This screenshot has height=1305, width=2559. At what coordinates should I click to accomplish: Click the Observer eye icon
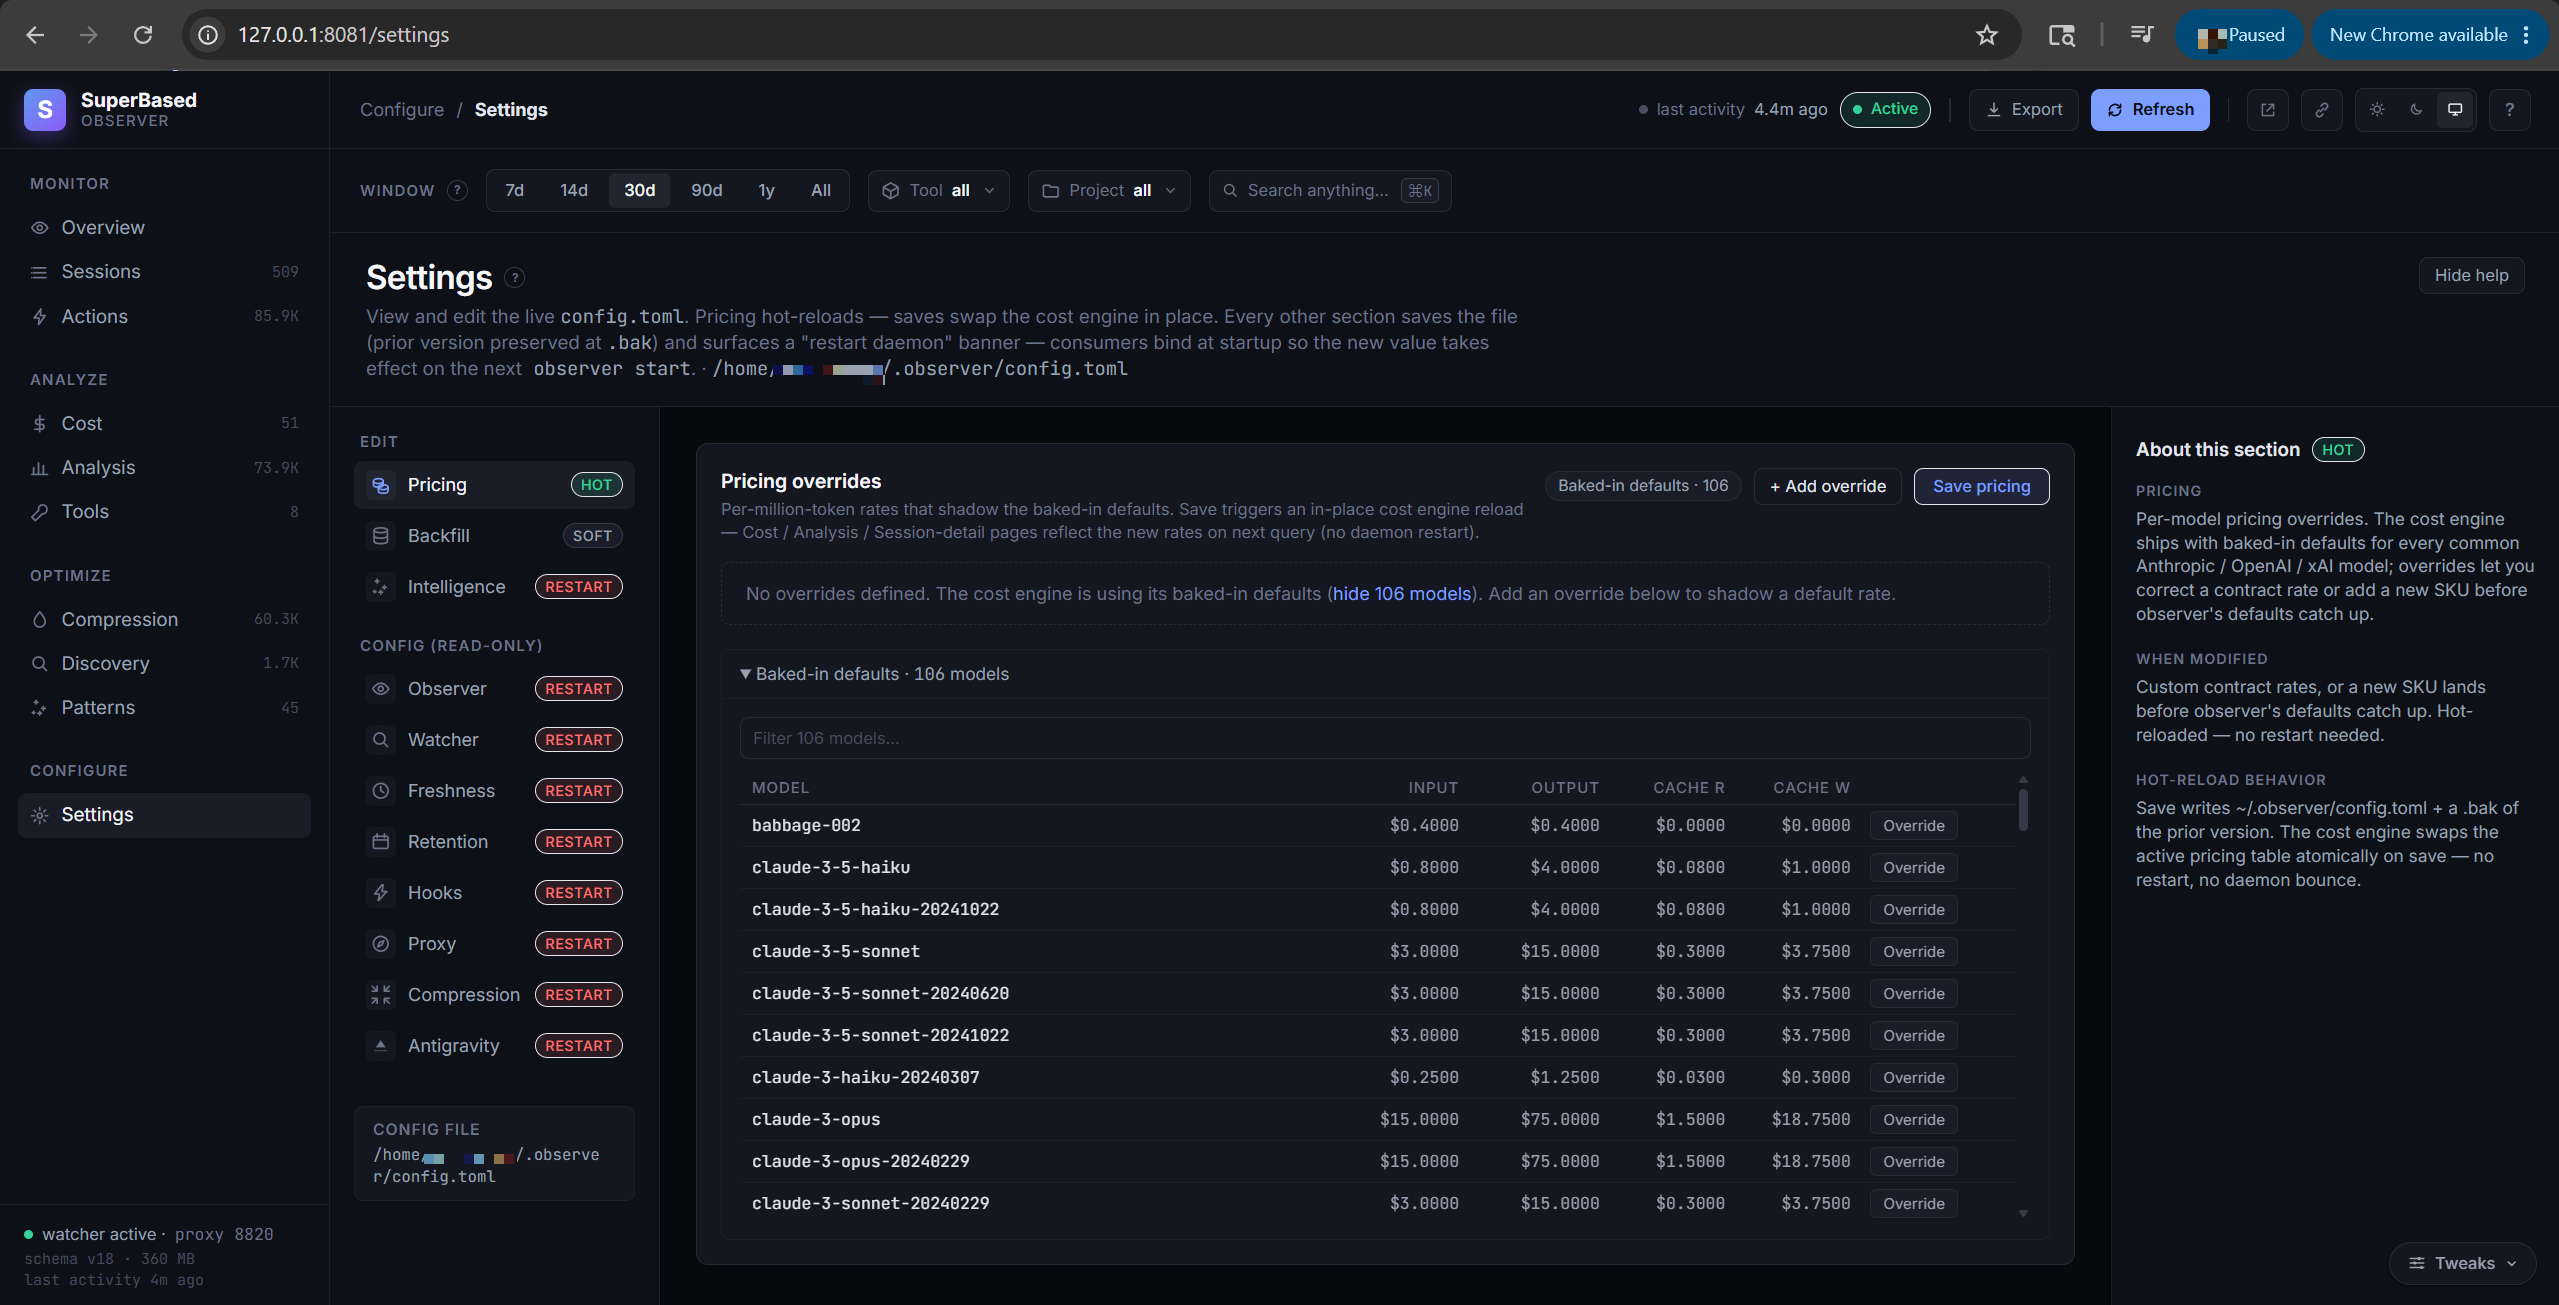click(381, 689)
